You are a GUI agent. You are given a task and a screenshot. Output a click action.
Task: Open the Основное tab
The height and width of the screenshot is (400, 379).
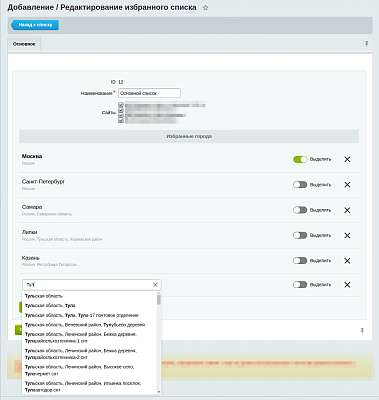point(24,44)
